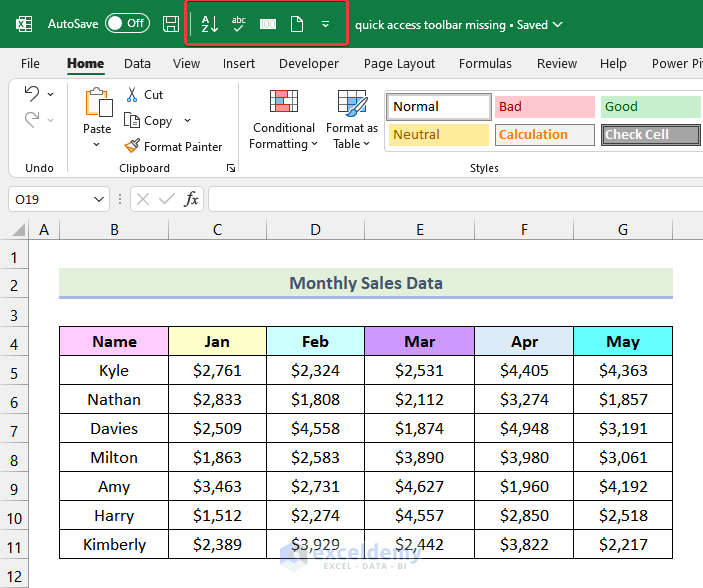
Task: Open Customize Quick Access Toolbar dropdown
Action: point(326,24)
